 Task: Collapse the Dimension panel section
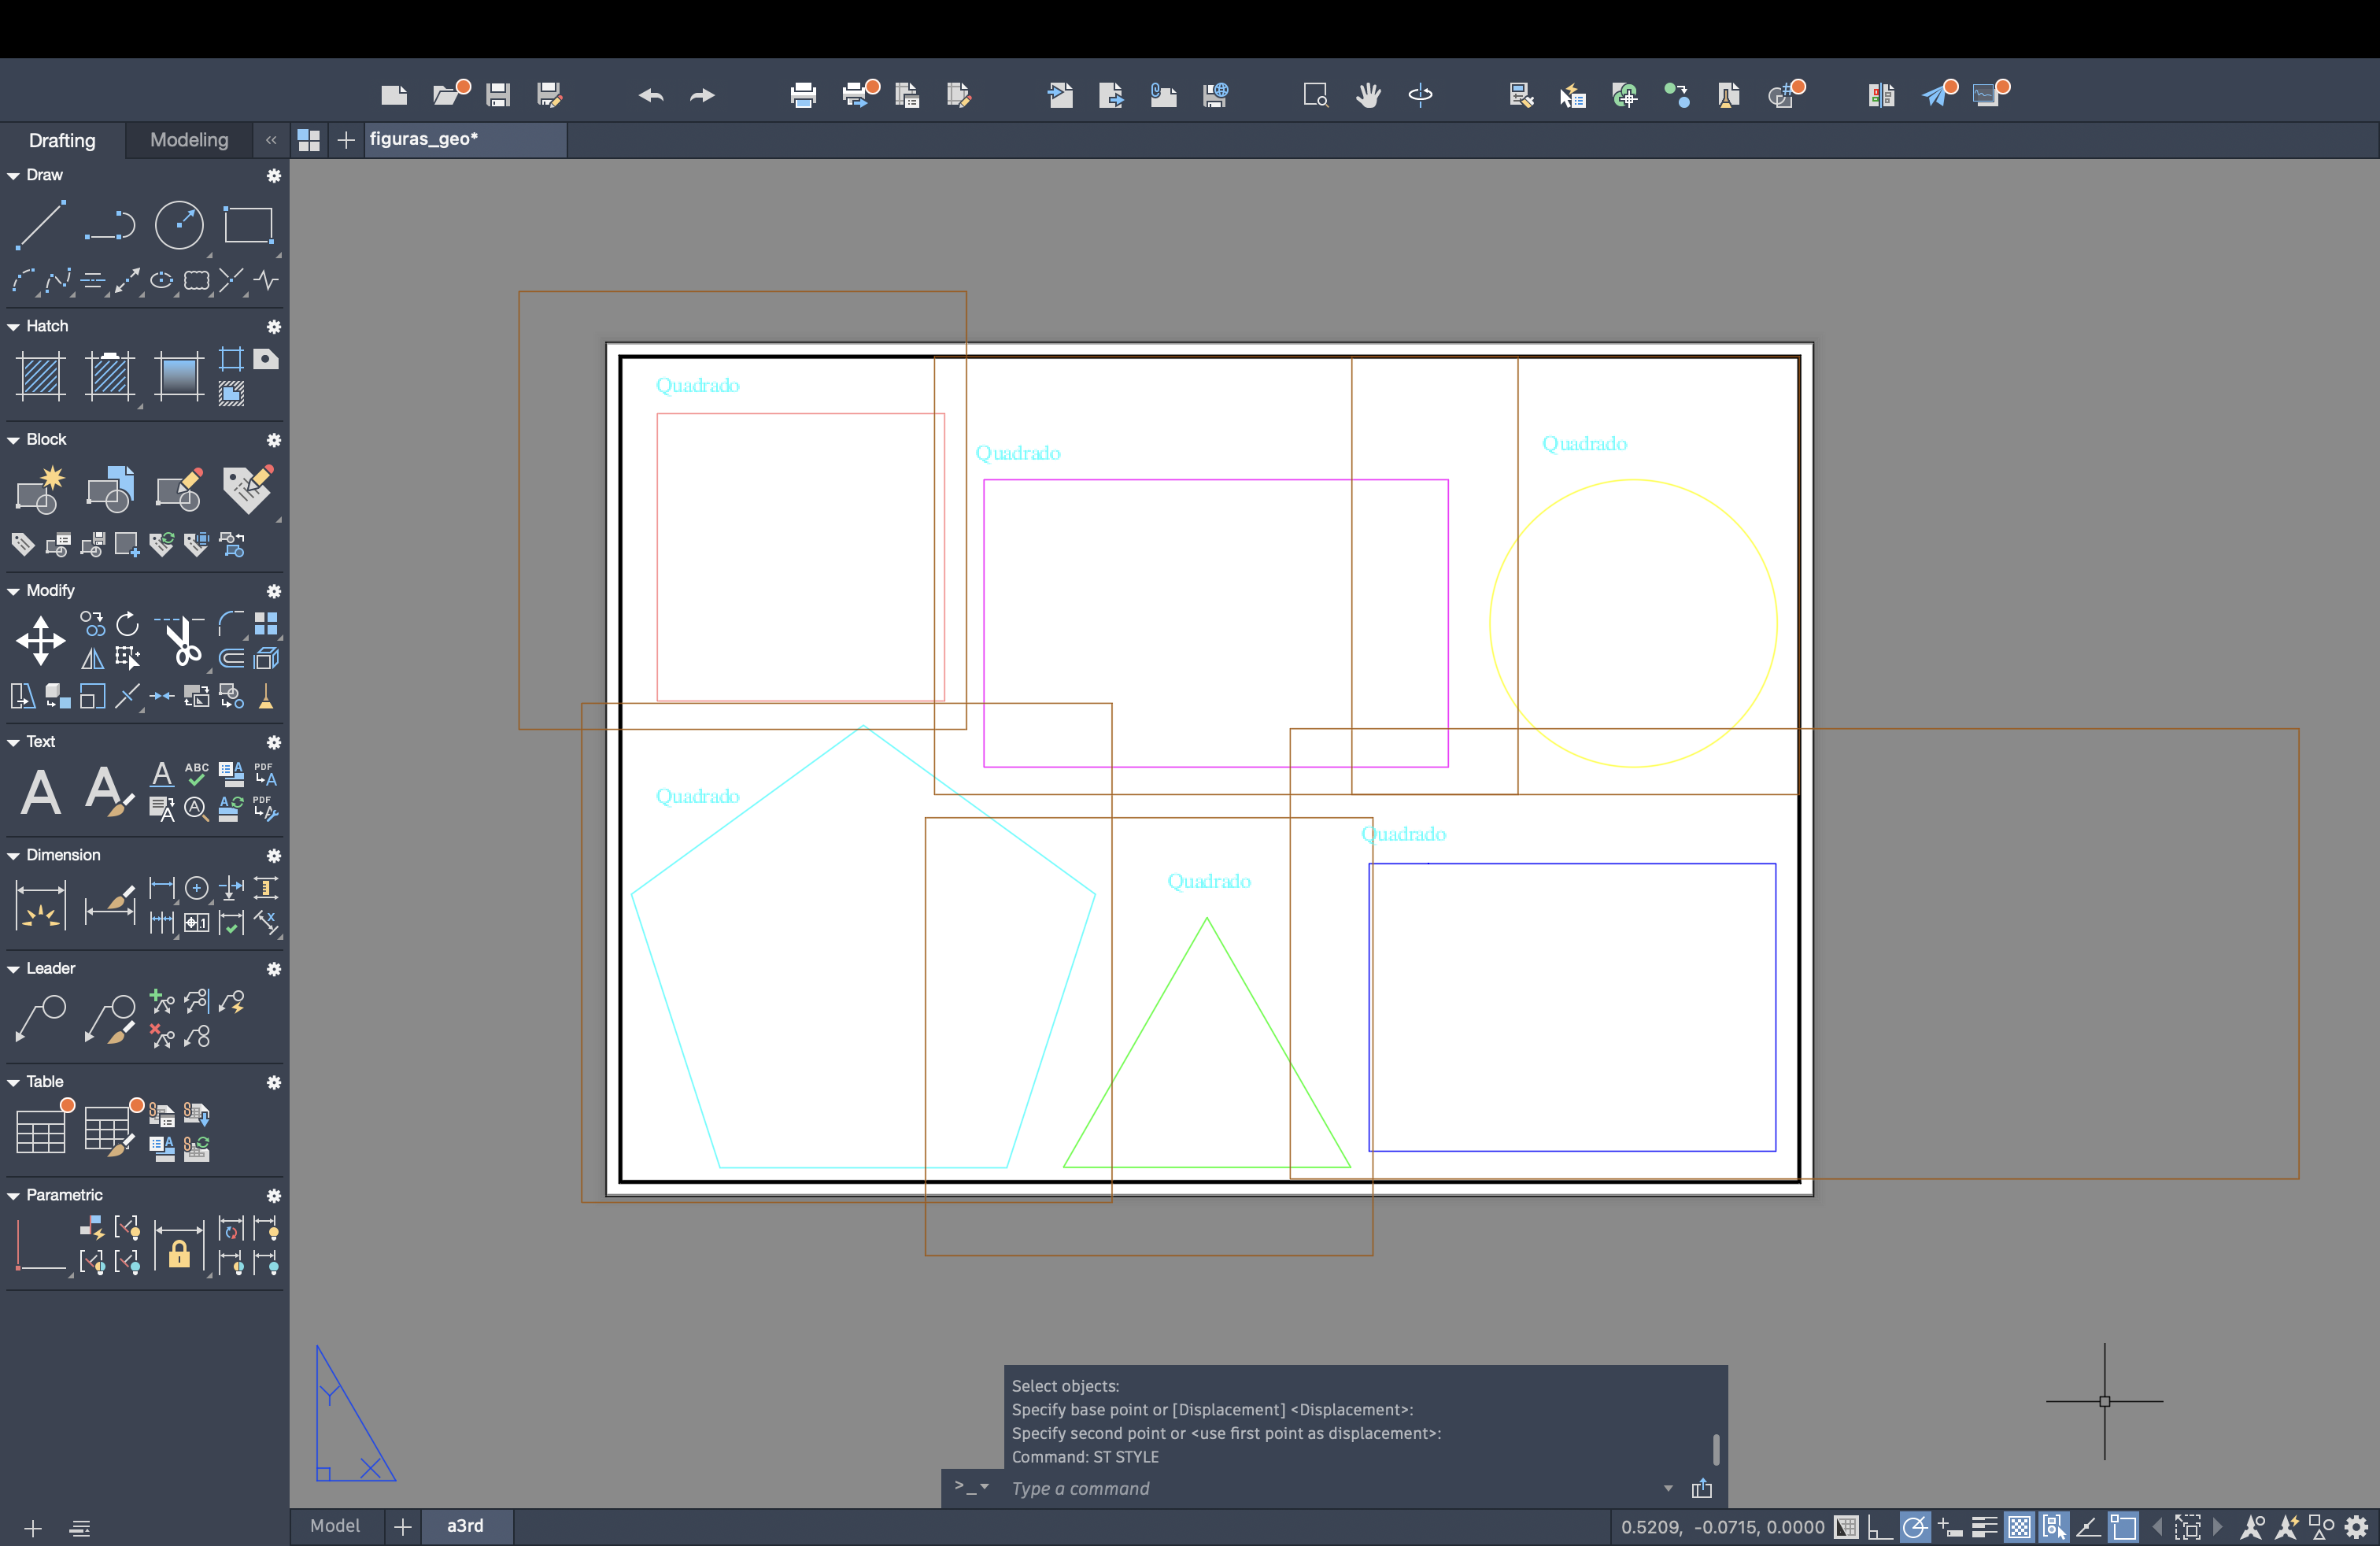coord(14,855)
